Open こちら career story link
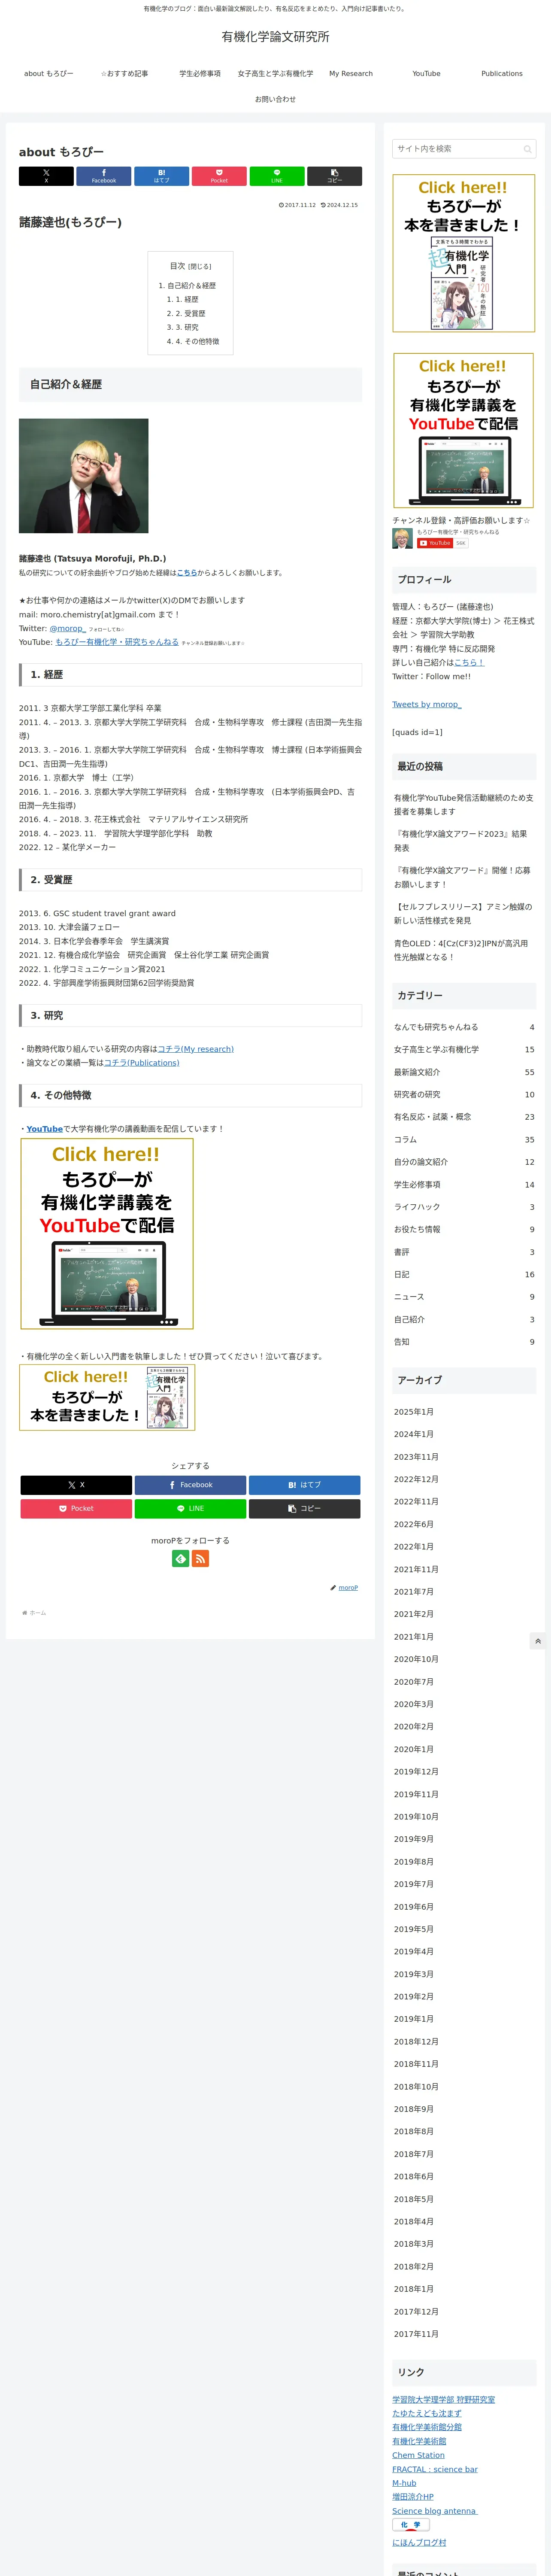The image size is (551, 2576). [187, 573]
